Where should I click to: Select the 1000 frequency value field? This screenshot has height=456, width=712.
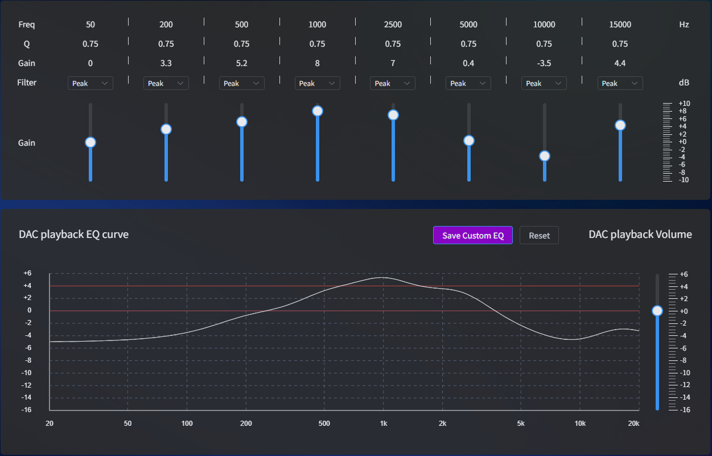pos(317,25)
